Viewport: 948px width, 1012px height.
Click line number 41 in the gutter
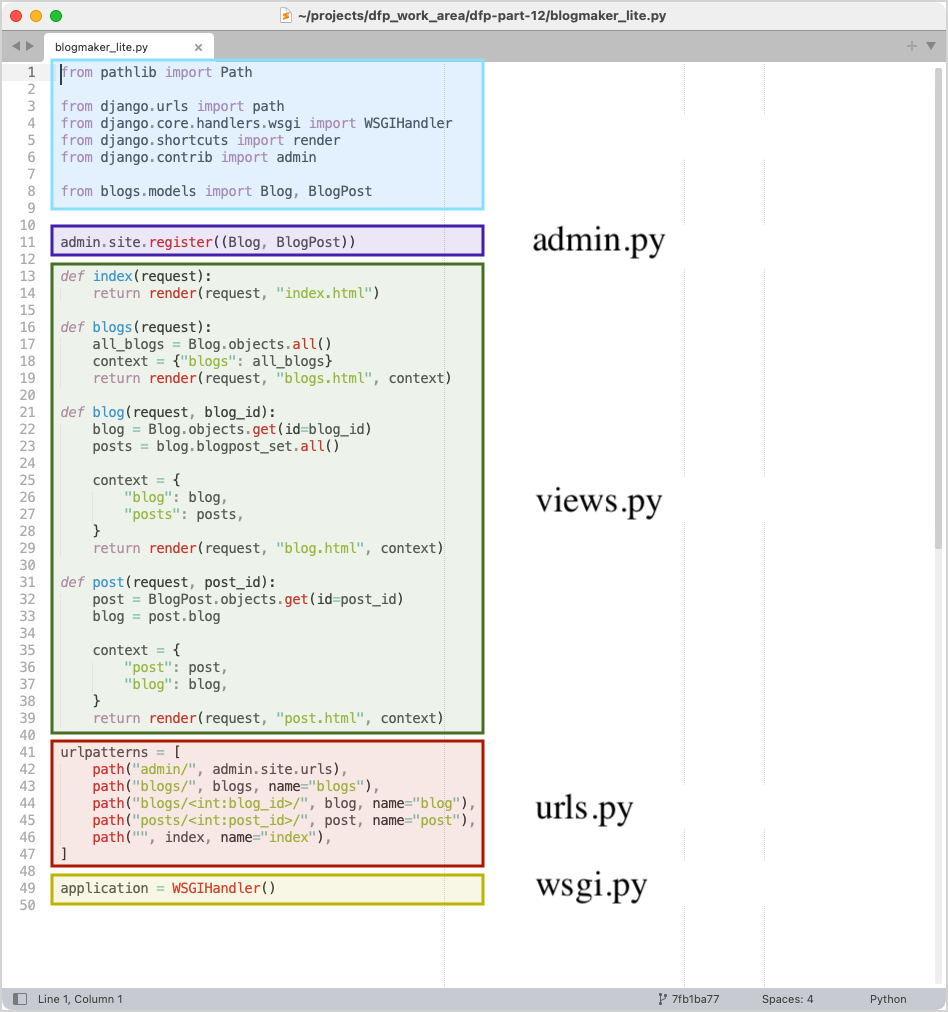pyautogui.click(x=27, y=752)
